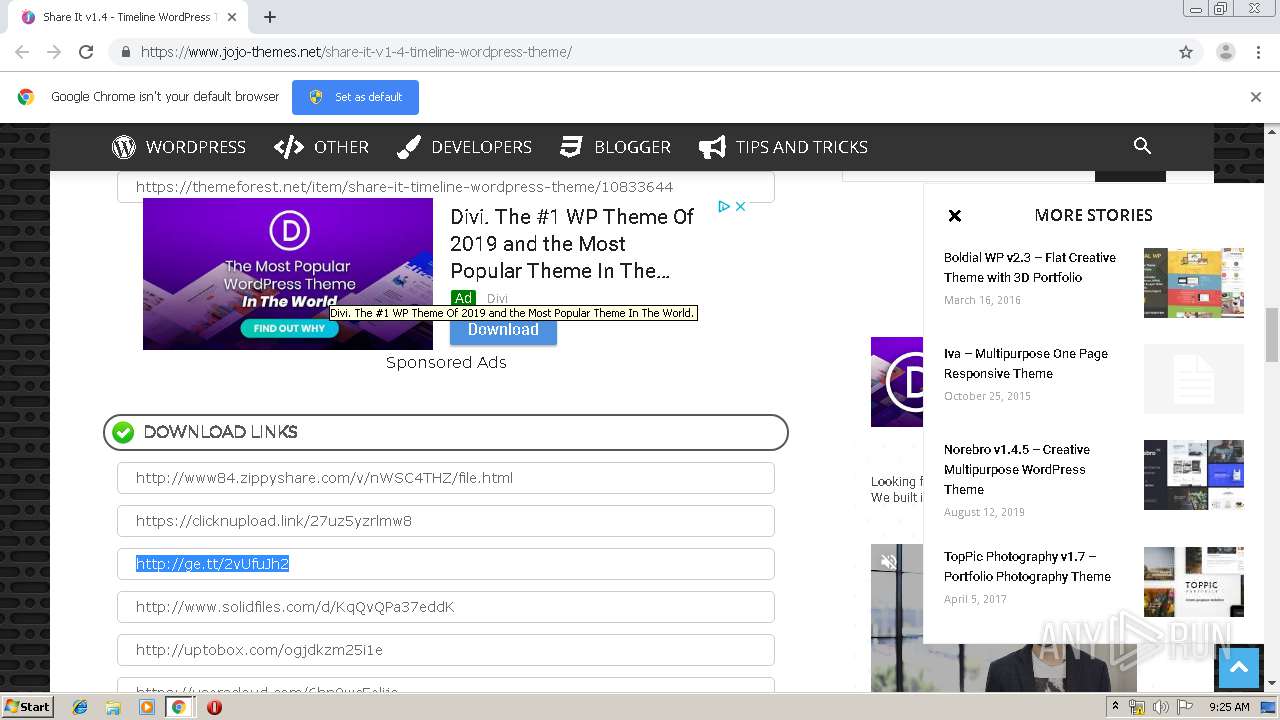Click the padlock site info icon
The image size is (1280, 720).
pos(125,52)
